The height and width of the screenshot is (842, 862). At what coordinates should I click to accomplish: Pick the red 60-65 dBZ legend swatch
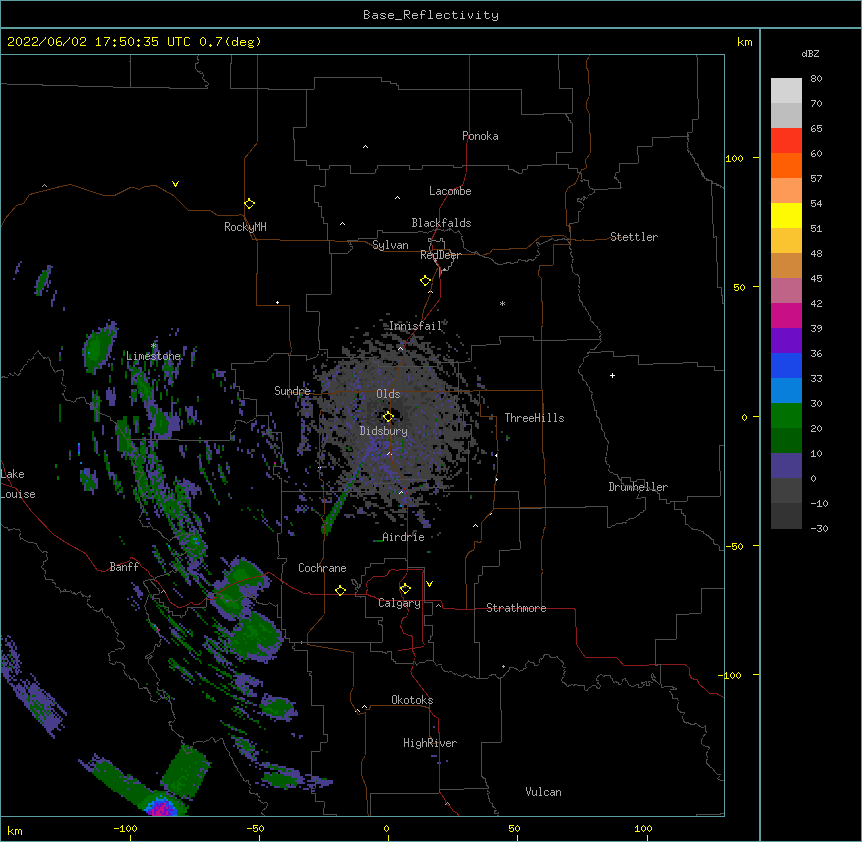(786, 141)
